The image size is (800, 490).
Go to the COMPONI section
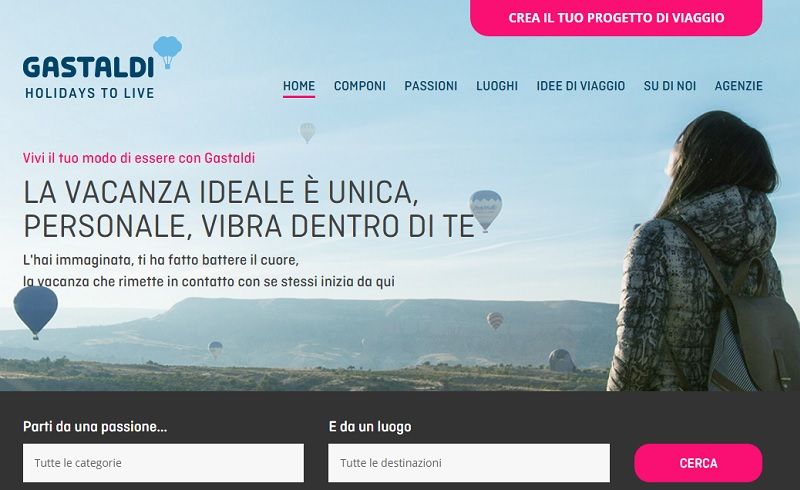pos(360,86)
